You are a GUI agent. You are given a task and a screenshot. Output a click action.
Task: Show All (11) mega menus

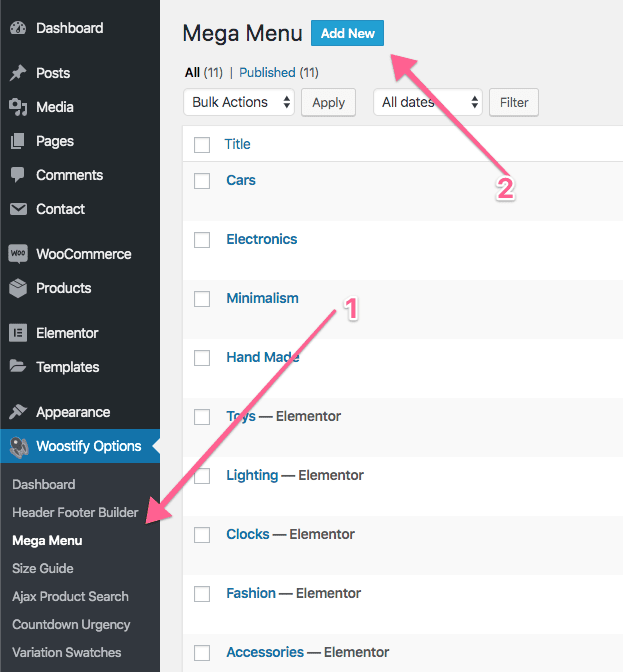(204, 72)
